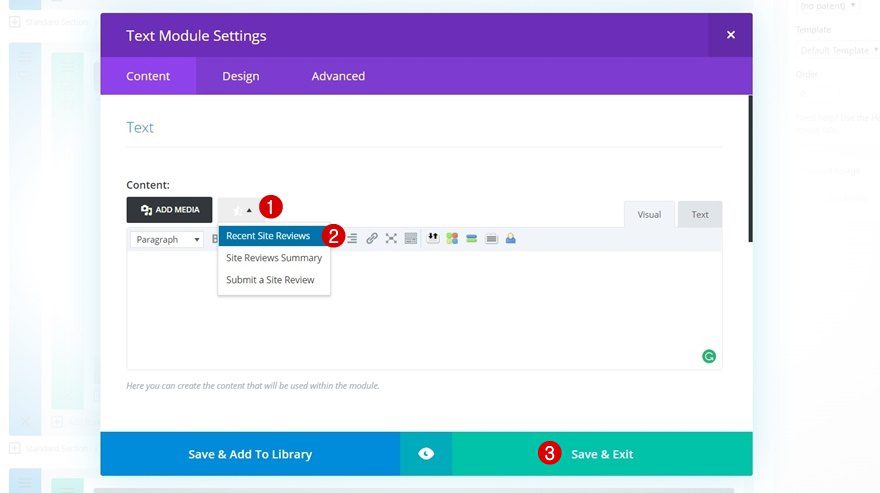Viewport: 880px width, 493px height.
Task: Click the right-align icon in editor toolbar
Action: [352, 239]
